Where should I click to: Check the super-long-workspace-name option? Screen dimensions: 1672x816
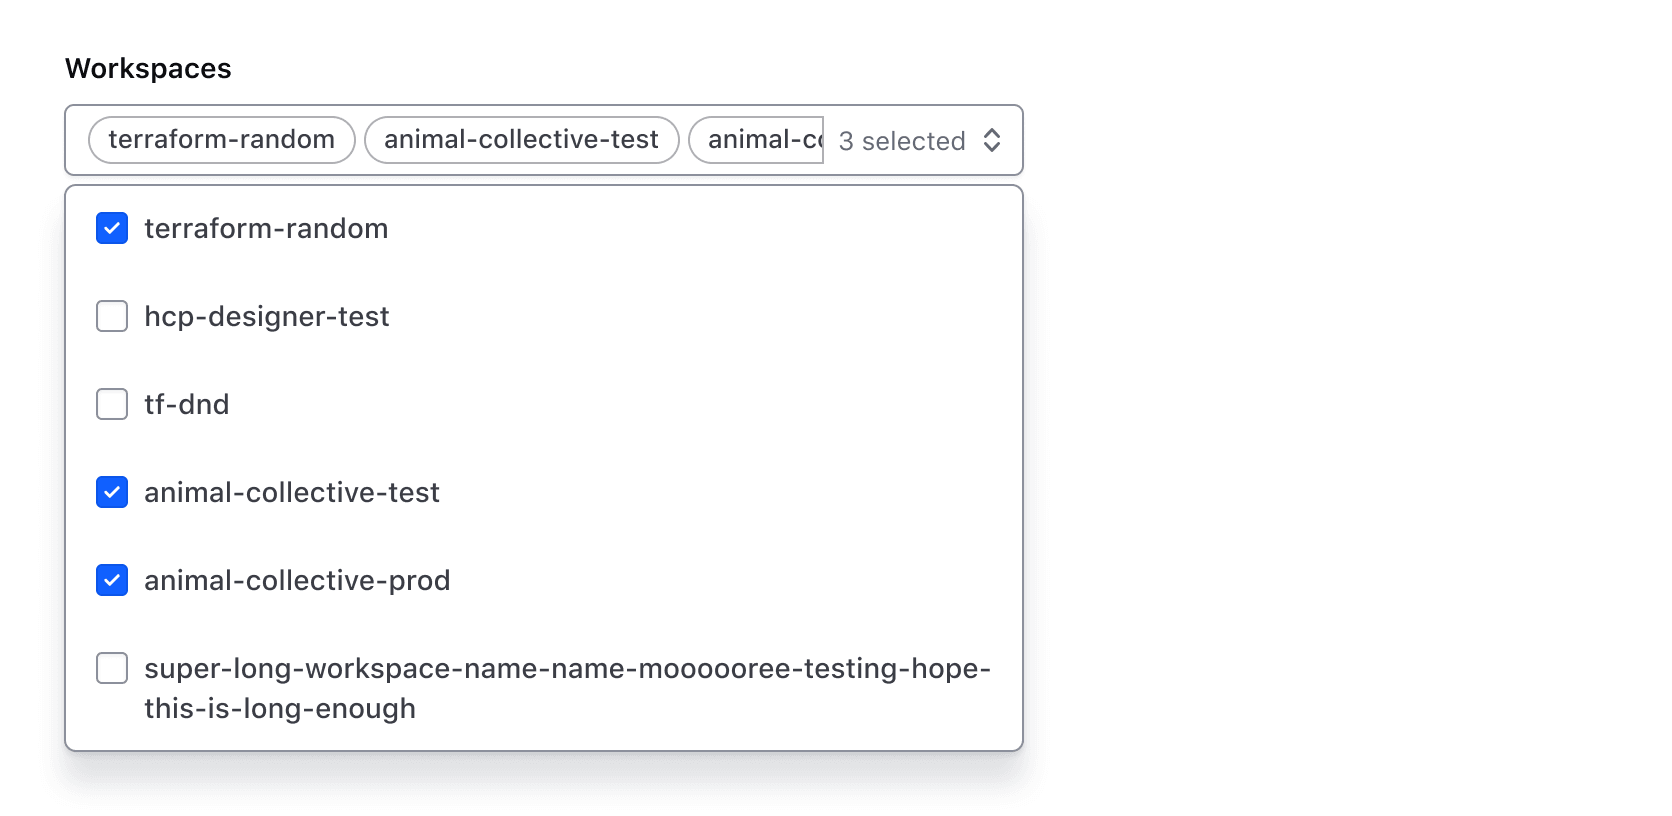pos(111,668)
